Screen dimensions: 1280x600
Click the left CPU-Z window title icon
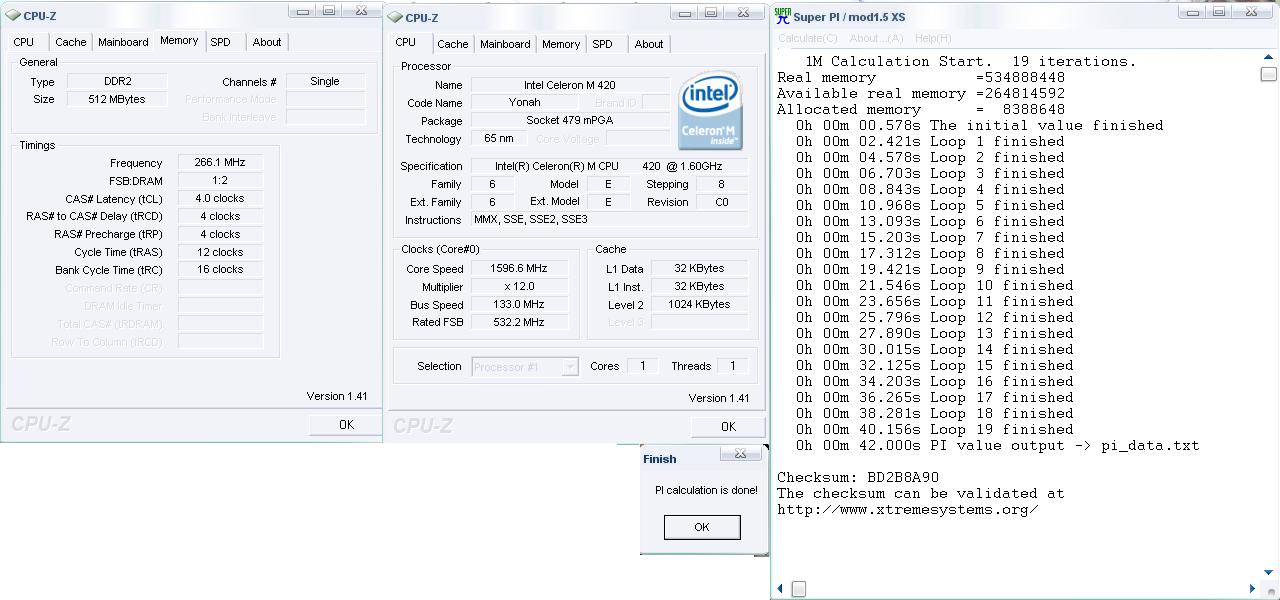[12, 16]
